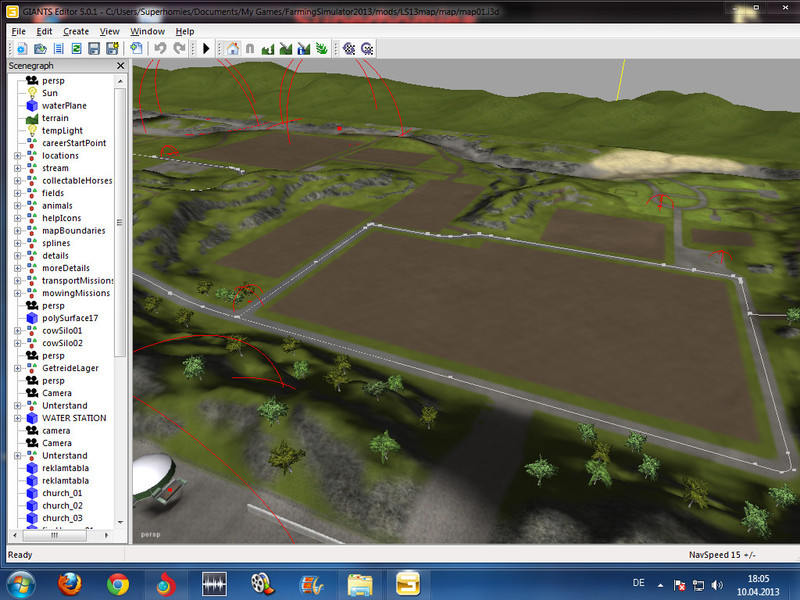Image resolution: width=800 pixels, height=600 pixels.
Task: Click the first checkered sphere toolbar icon
Action: pyautogui.click(x=349, y=48)
